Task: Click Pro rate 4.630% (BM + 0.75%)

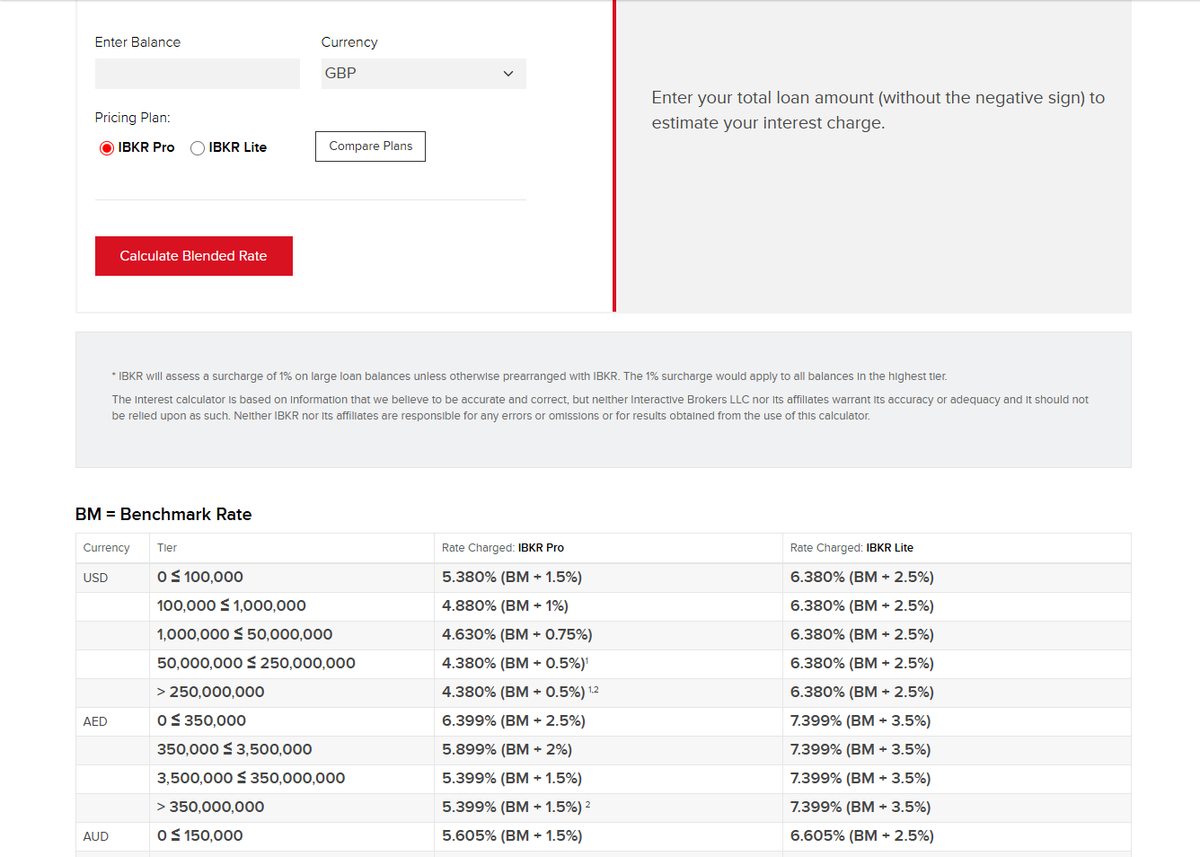Action: (517, 635)
